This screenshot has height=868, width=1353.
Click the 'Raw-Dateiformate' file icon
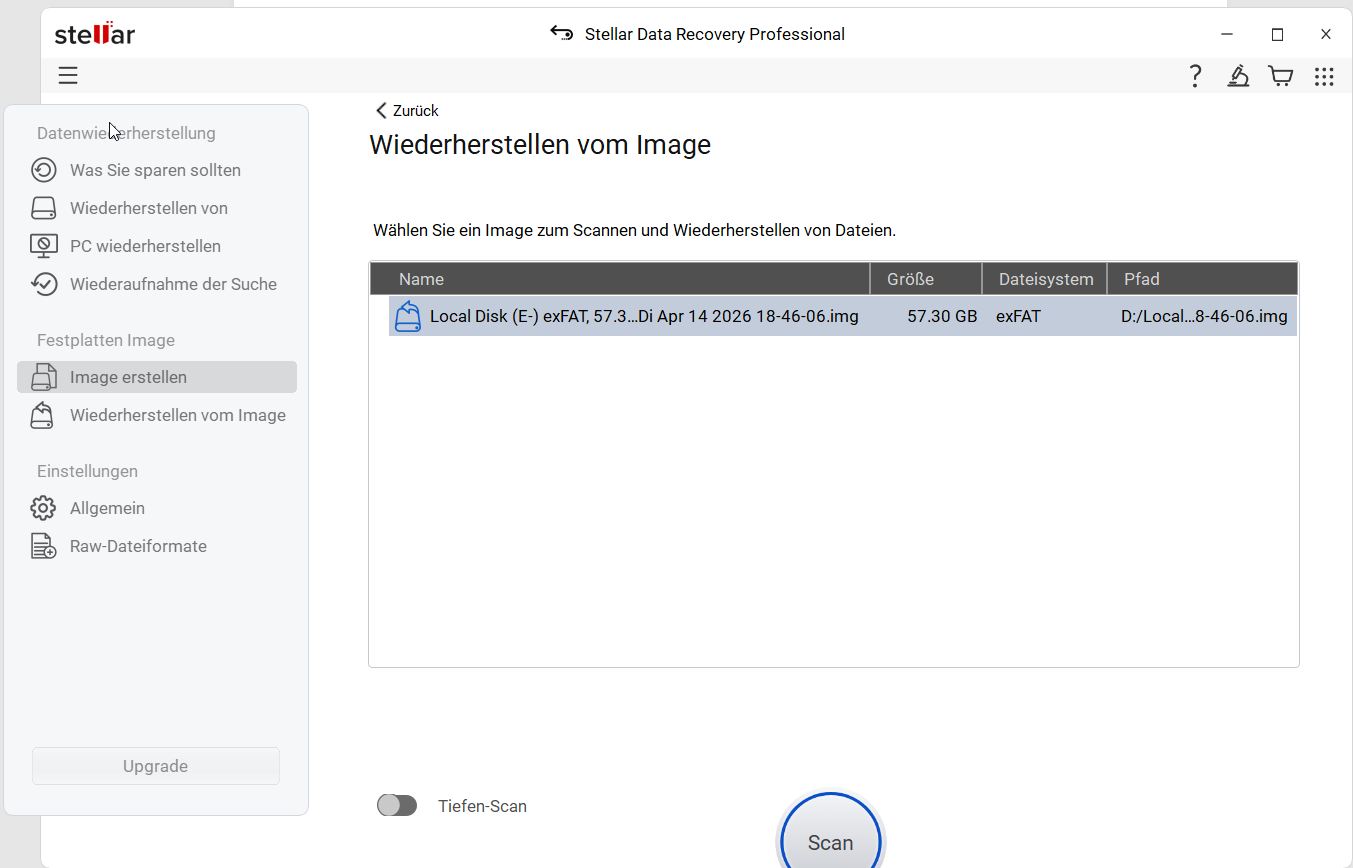tap(43, 546)
